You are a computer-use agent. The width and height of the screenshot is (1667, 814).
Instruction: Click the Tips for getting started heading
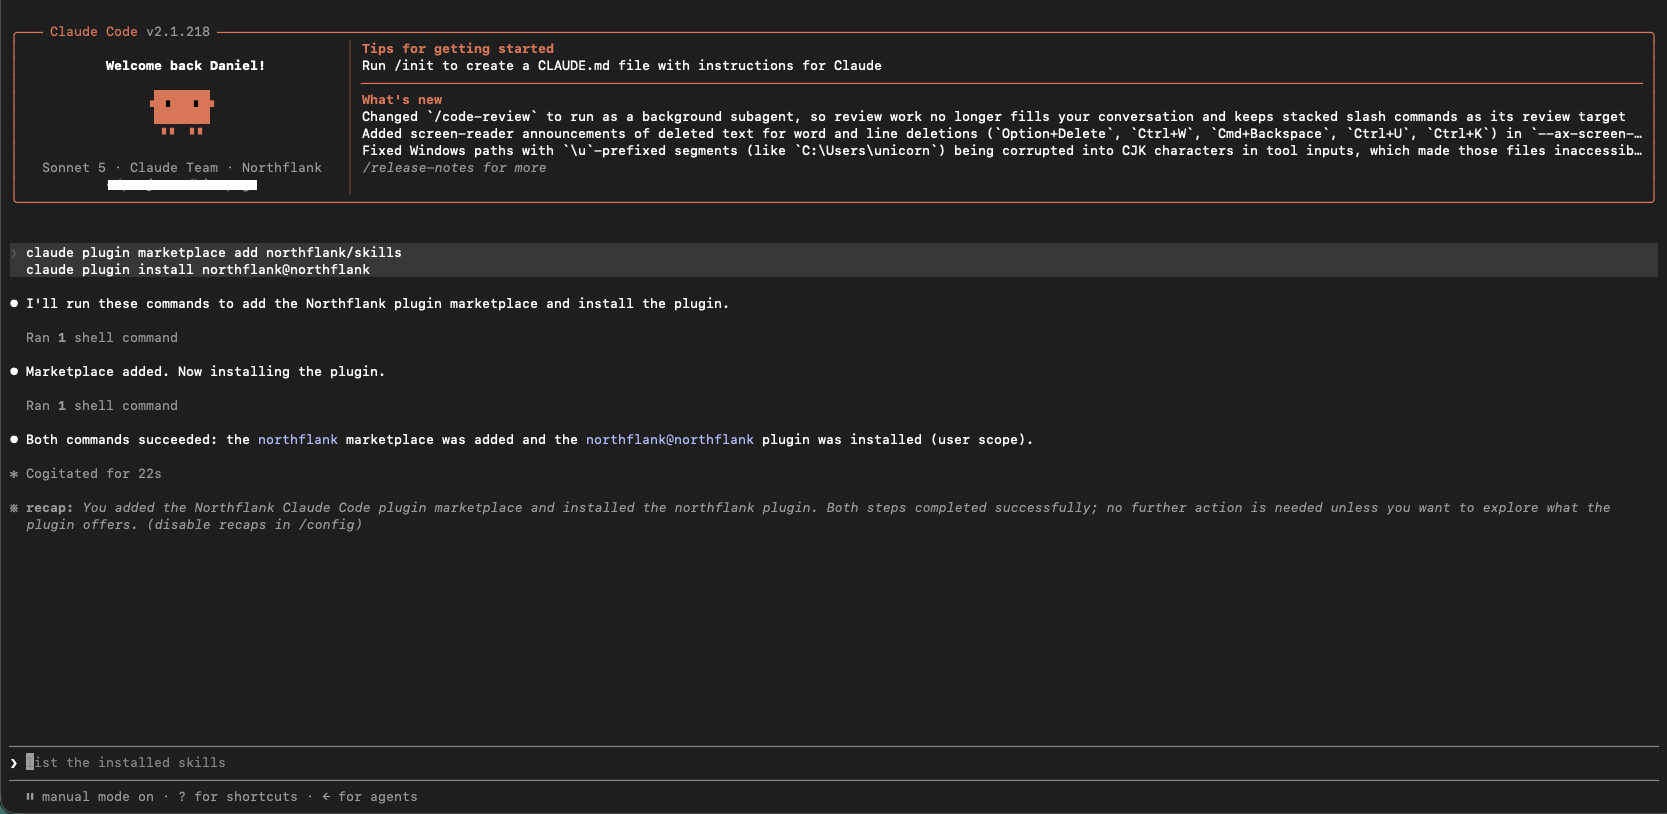(458, 49)
